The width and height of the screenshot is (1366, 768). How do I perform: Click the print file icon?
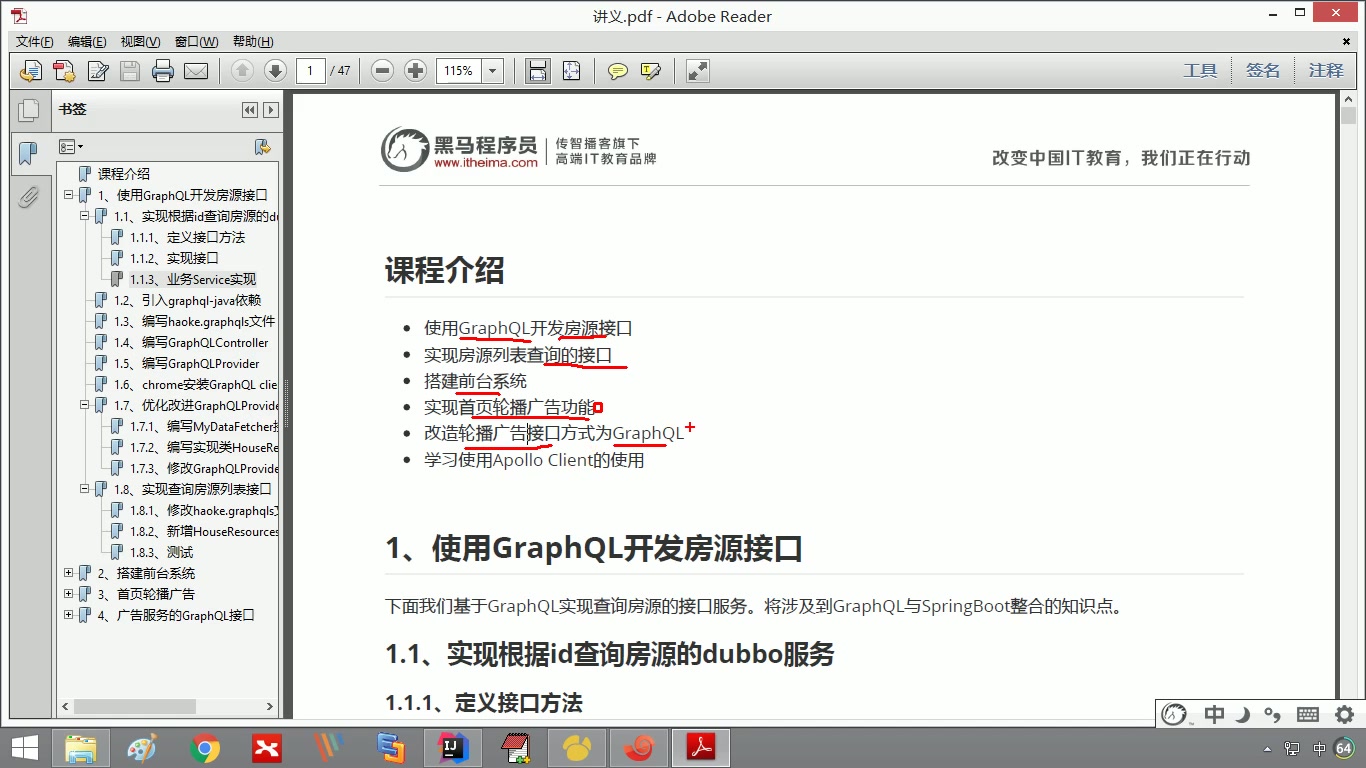tap(163, 71)
